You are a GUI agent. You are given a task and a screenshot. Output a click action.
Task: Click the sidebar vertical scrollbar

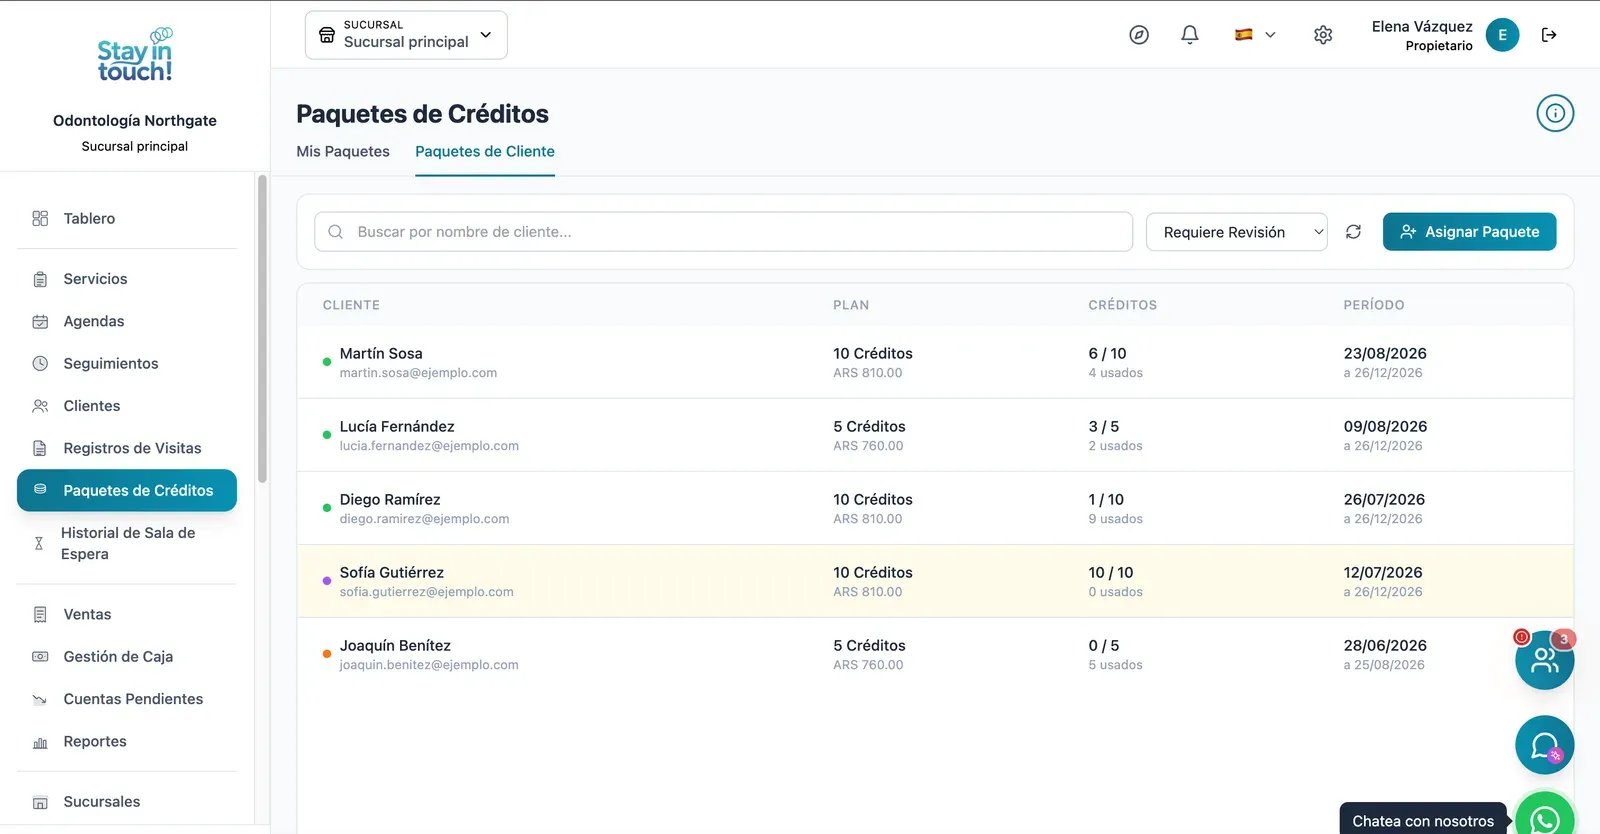pos(262,328)
